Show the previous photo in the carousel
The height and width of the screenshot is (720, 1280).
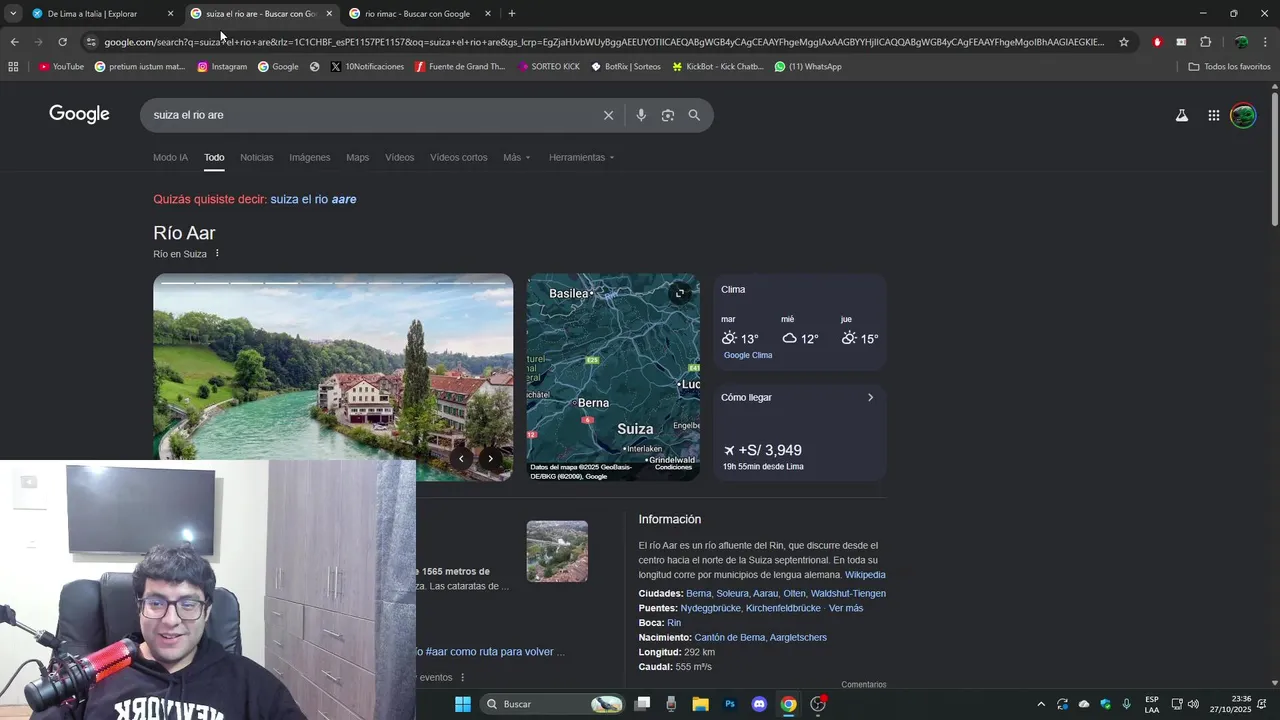tap(462, 459)
